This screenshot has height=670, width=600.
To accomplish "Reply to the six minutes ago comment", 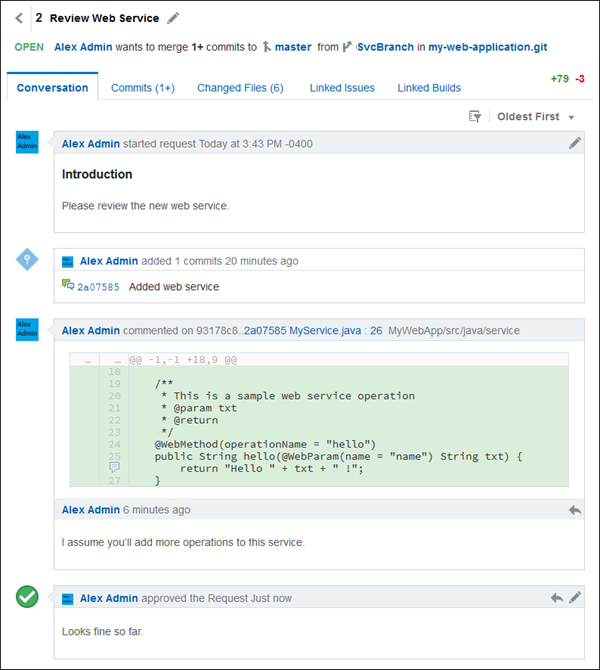I will click(575, 510).
